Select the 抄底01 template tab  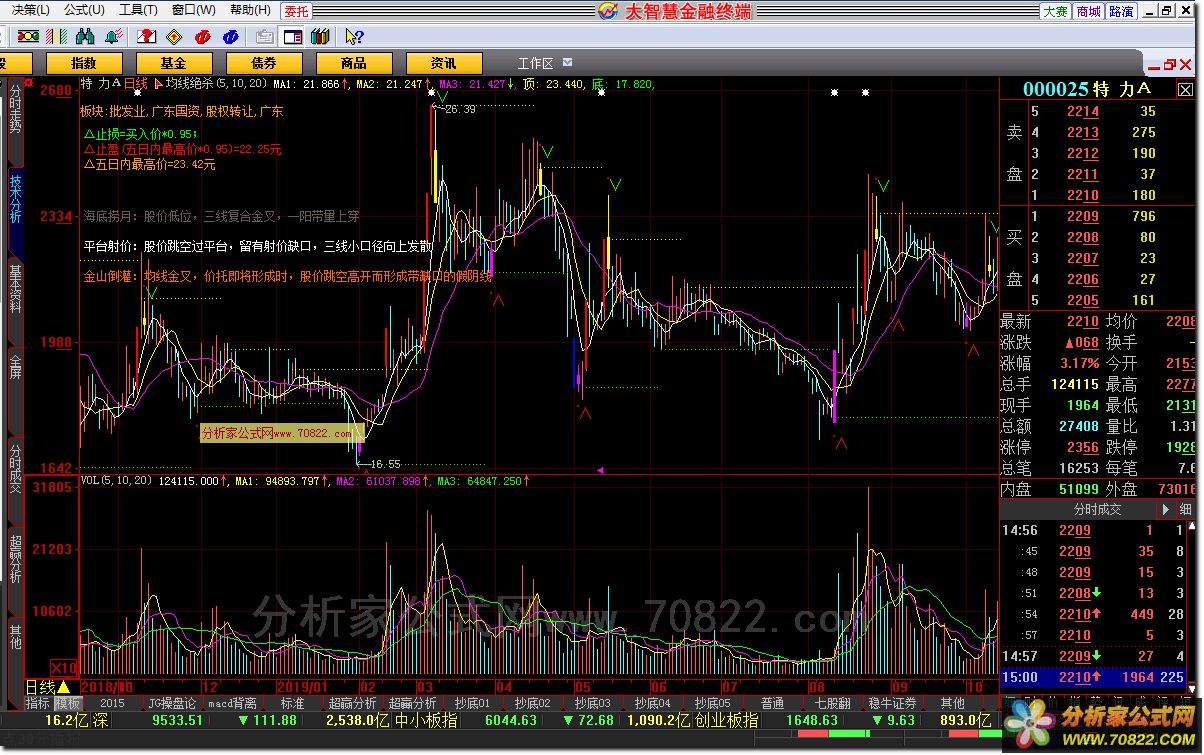[x=472, y=703]
